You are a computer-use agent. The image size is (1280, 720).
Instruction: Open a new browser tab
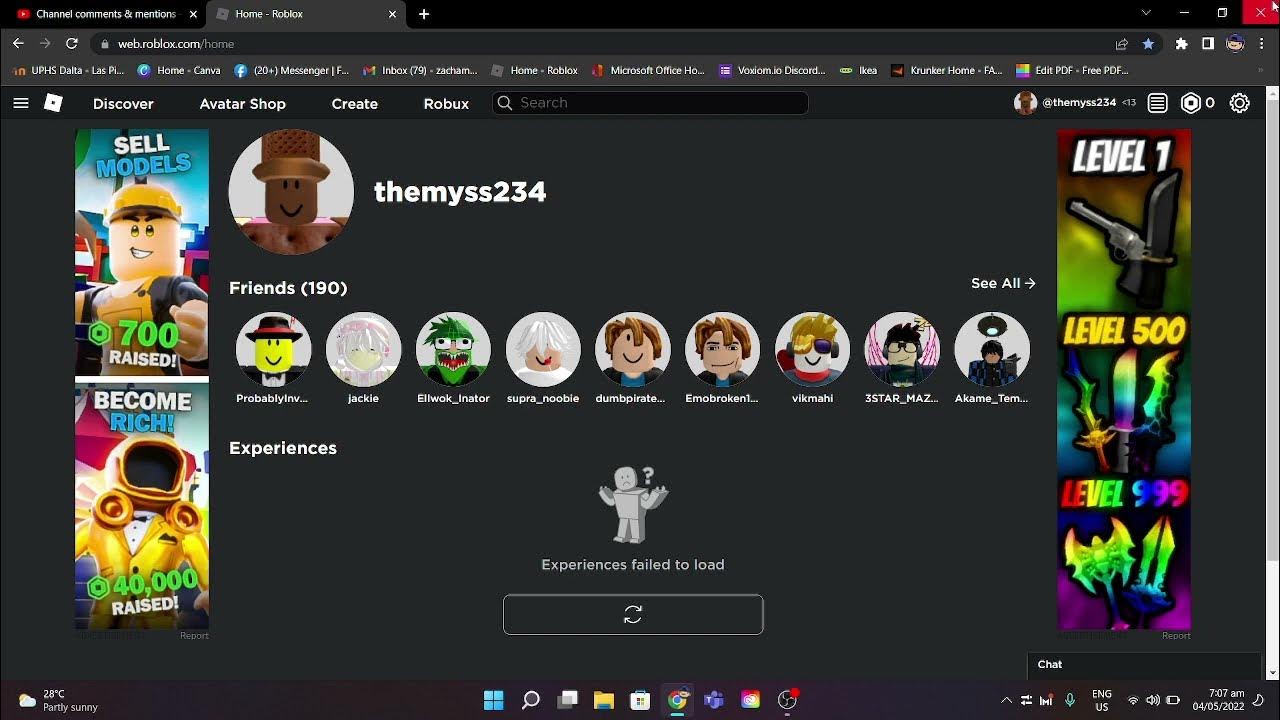click(424, 14)
